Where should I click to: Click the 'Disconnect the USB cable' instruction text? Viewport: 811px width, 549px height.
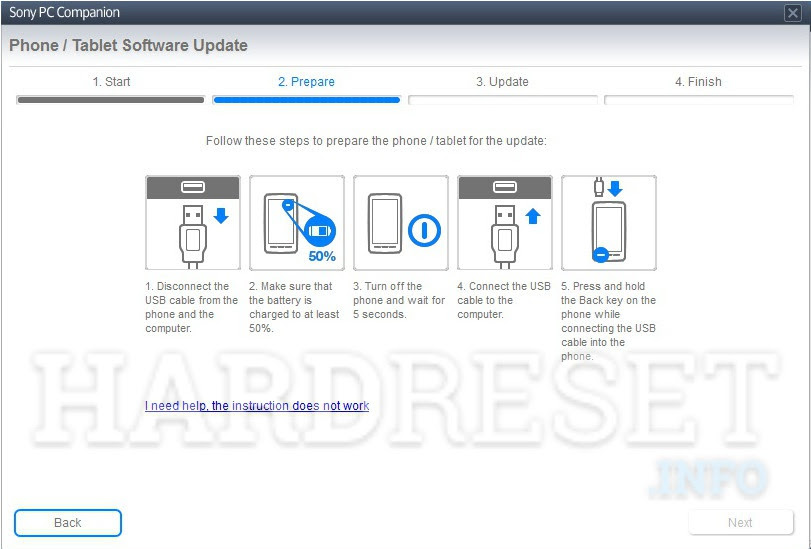tap(191, 307)
